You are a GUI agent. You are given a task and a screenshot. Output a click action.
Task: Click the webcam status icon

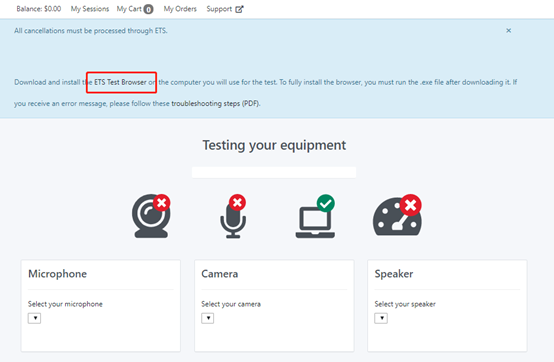[x=151, y=216]
